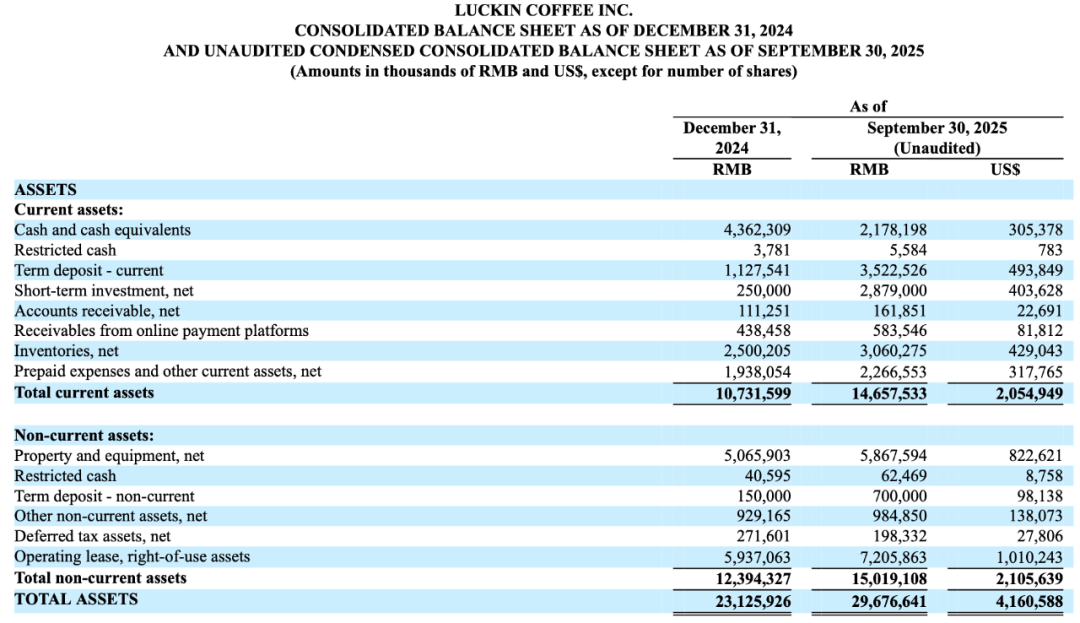Select the 2,879,000 short-term investment value
This screenshot has width=1080, height=623.
click(x=893, y=290)
